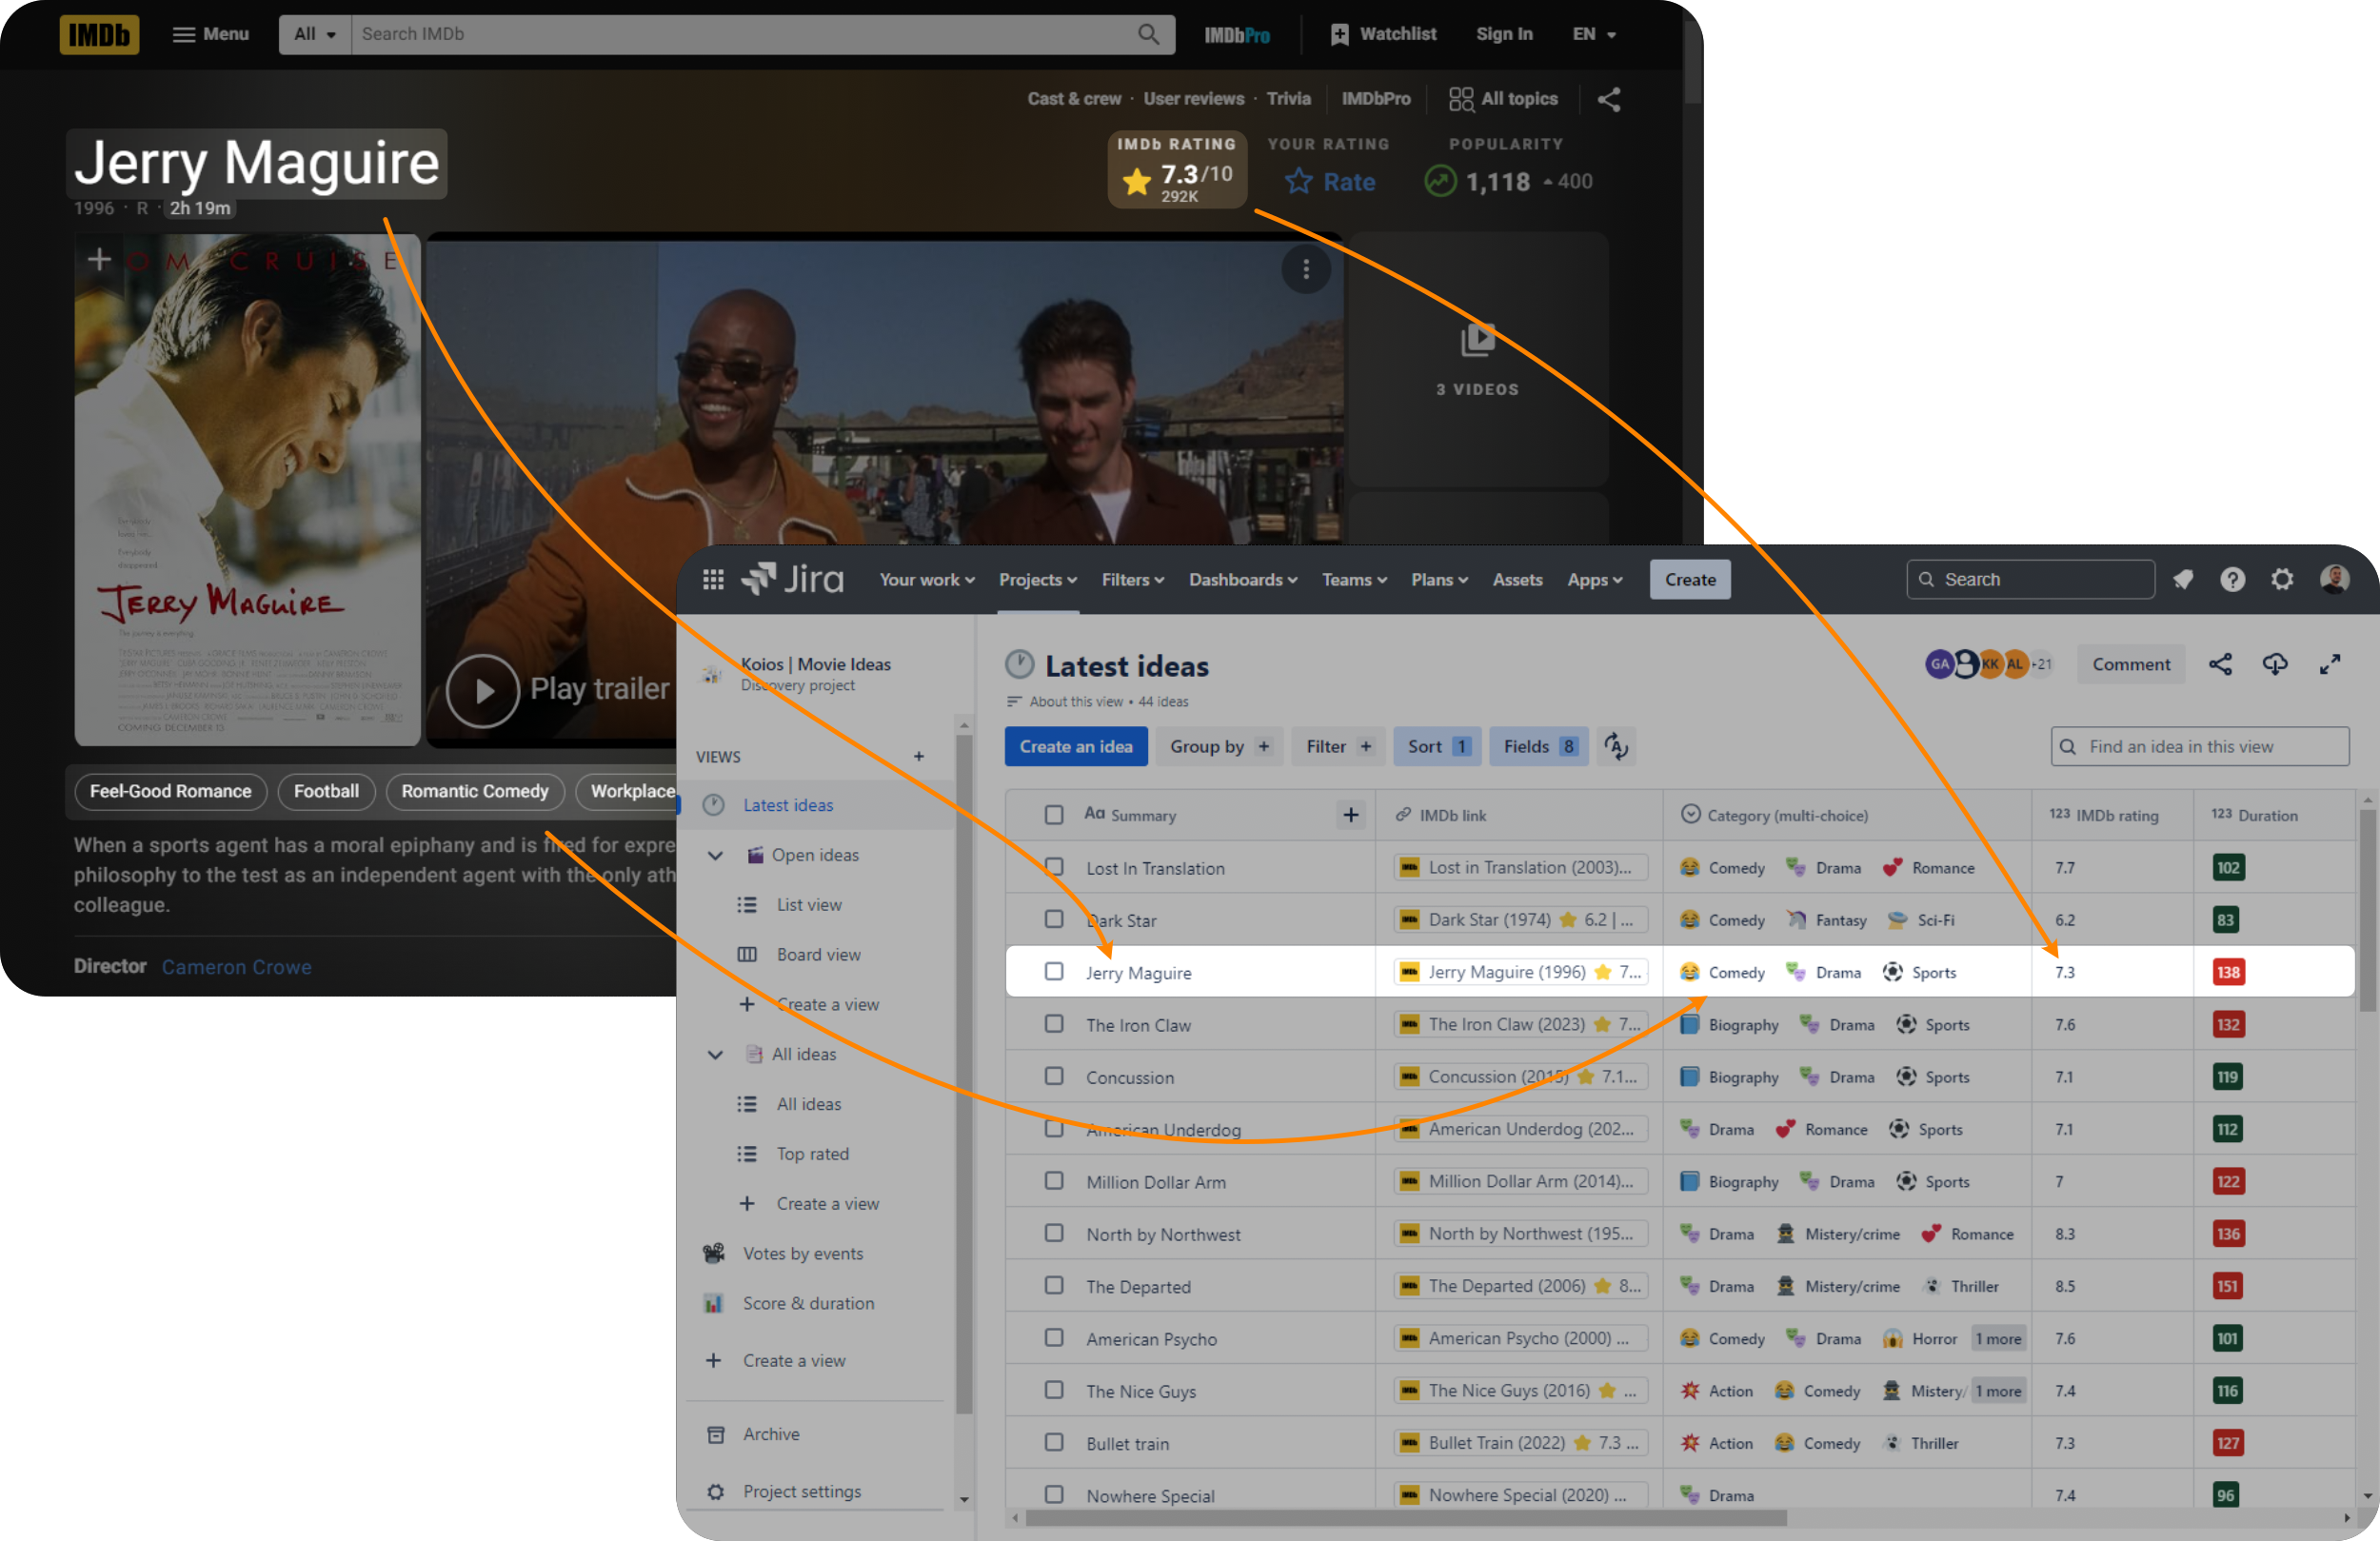Click the IMDb share icon
This screenshot has height=1541, width=2380.
coord(1609,99)
